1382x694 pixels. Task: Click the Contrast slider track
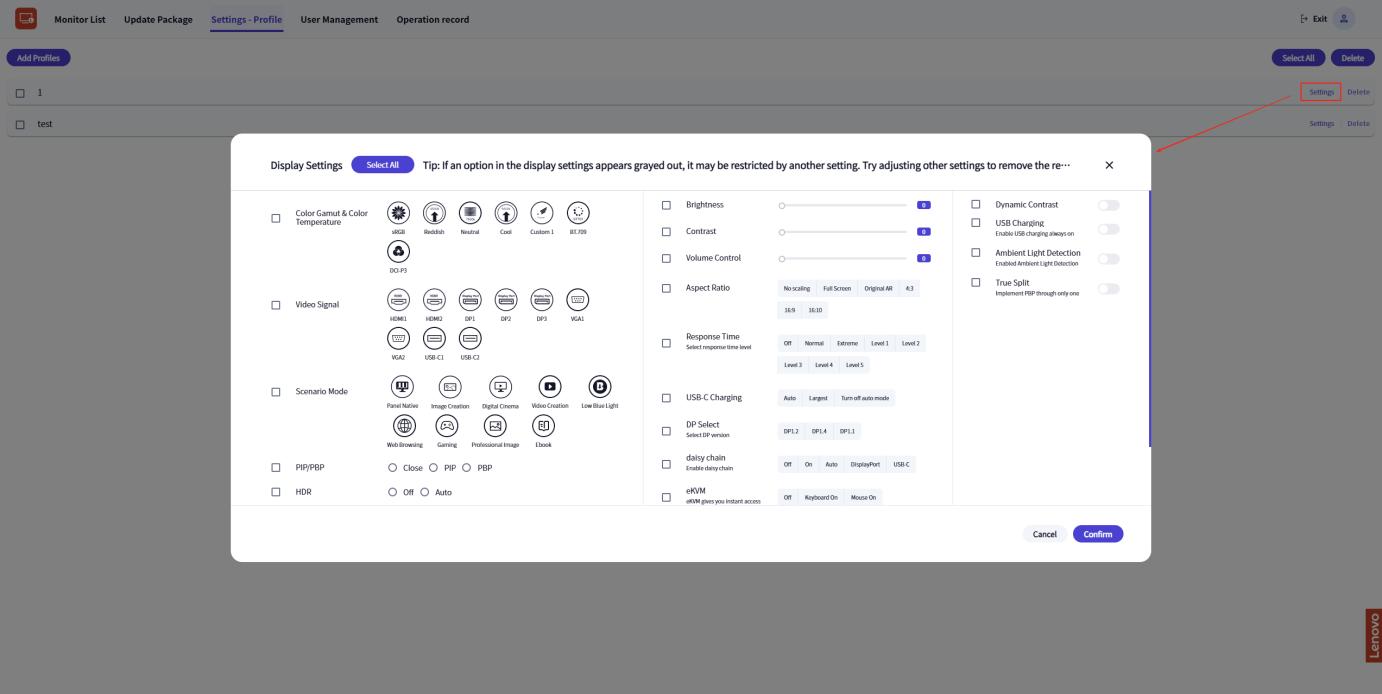pos(843,231)
